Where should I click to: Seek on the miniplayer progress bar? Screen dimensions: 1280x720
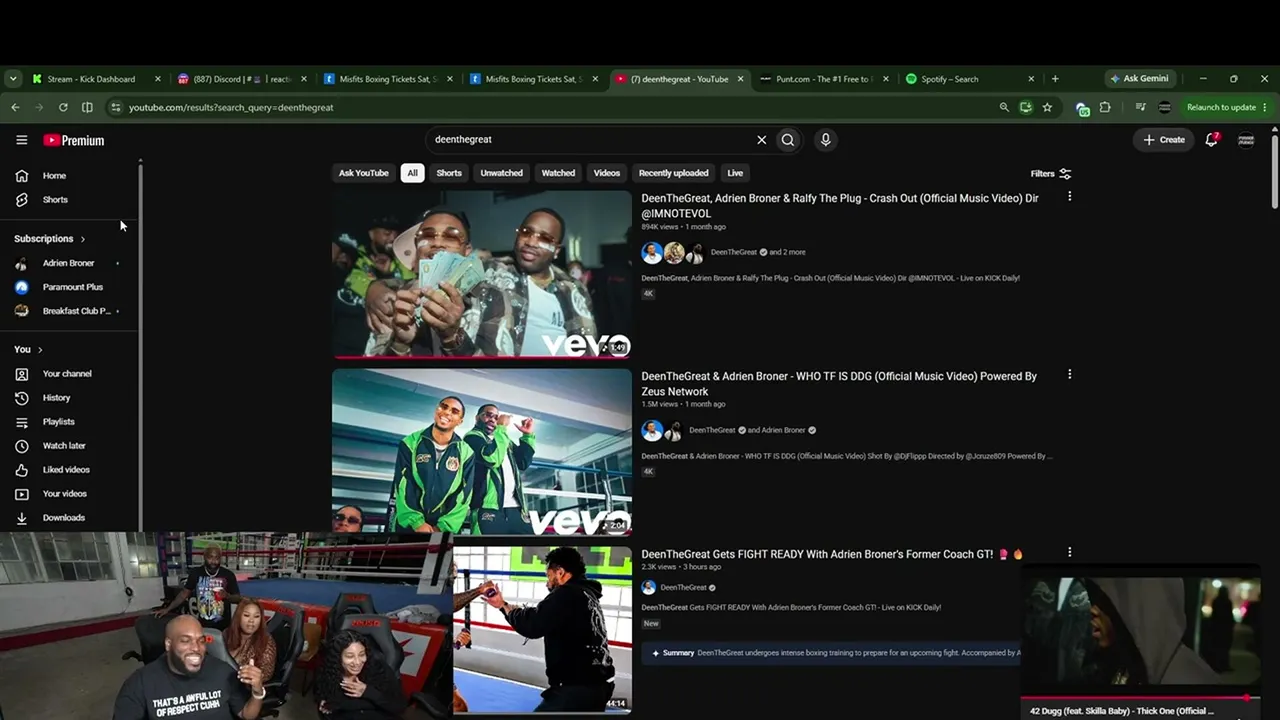pos(1140,698)
